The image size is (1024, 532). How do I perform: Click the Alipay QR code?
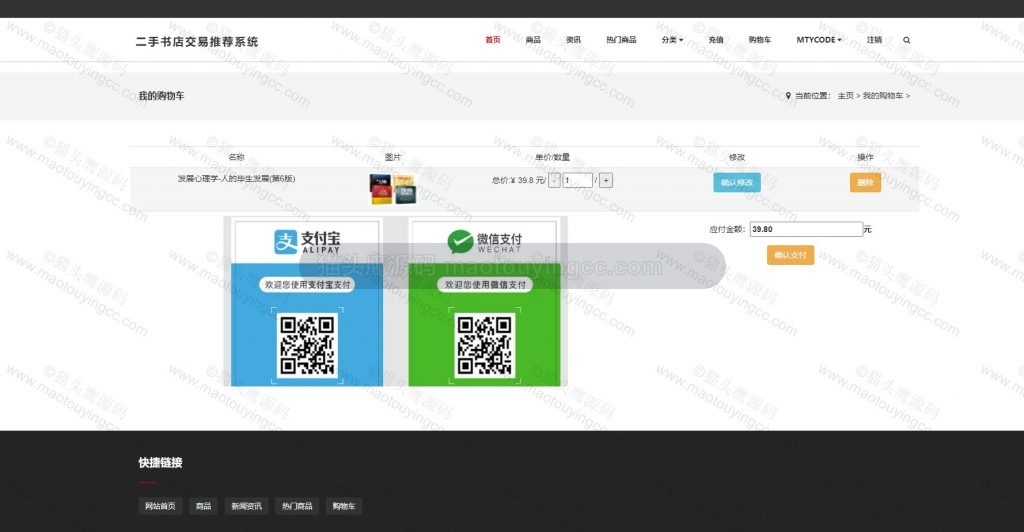coord(307,345)
